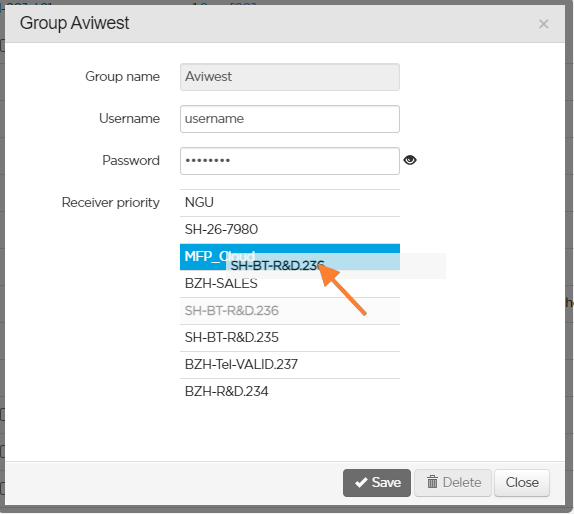Screen dimensions: 574x514
Task: Click the Receiver priority label
Action: point(111,202)
